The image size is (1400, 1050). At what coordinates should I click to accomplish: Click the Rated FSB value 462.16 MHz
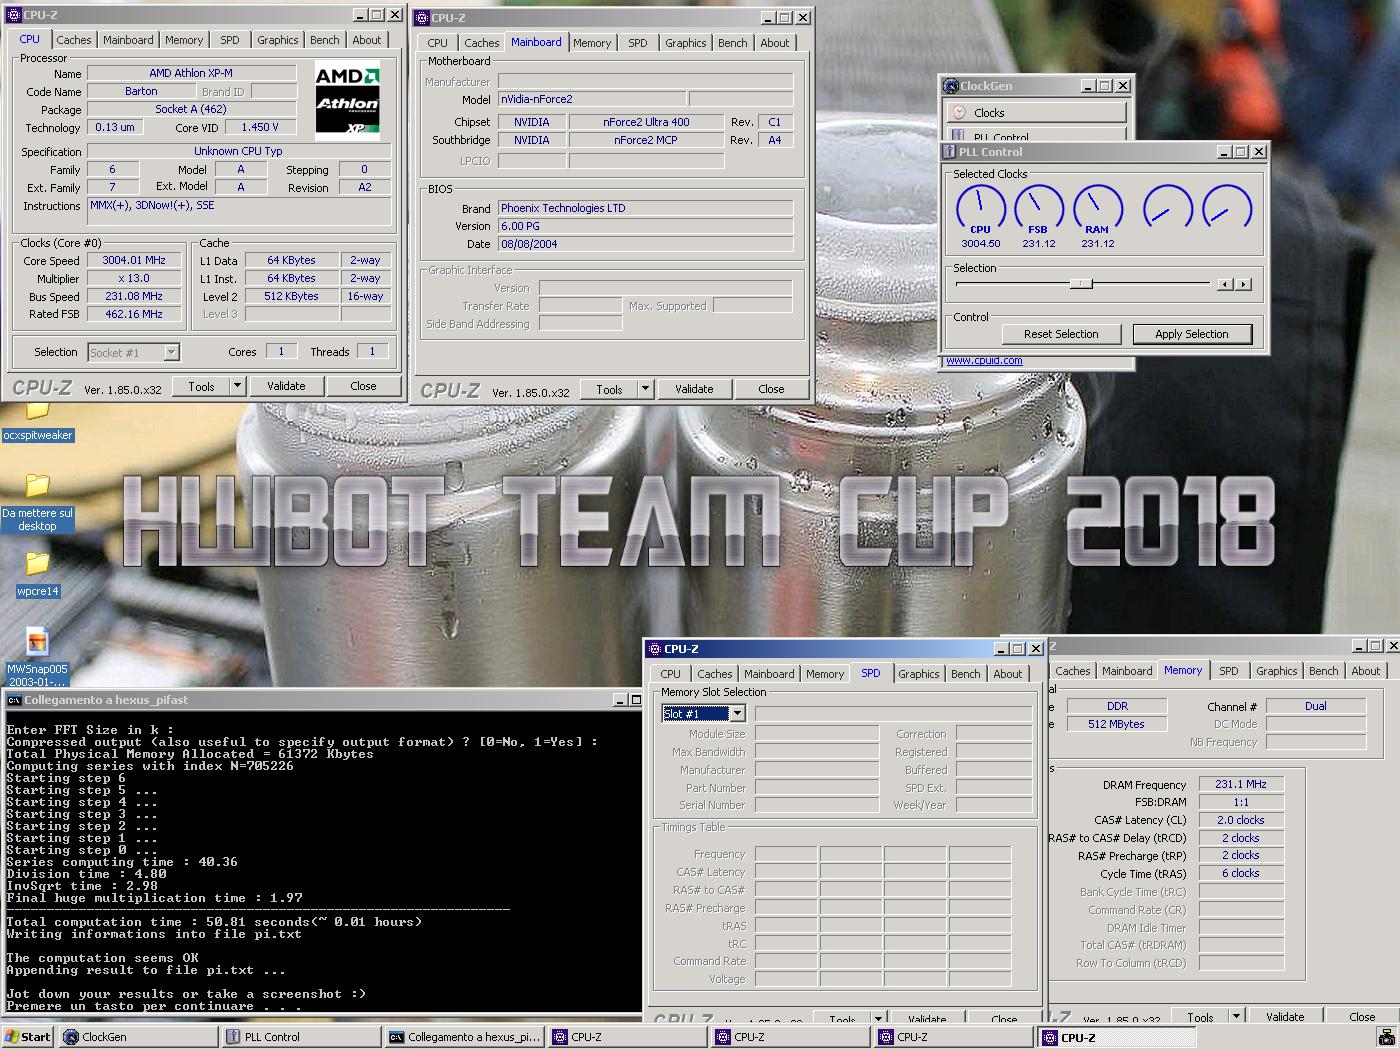134,314
